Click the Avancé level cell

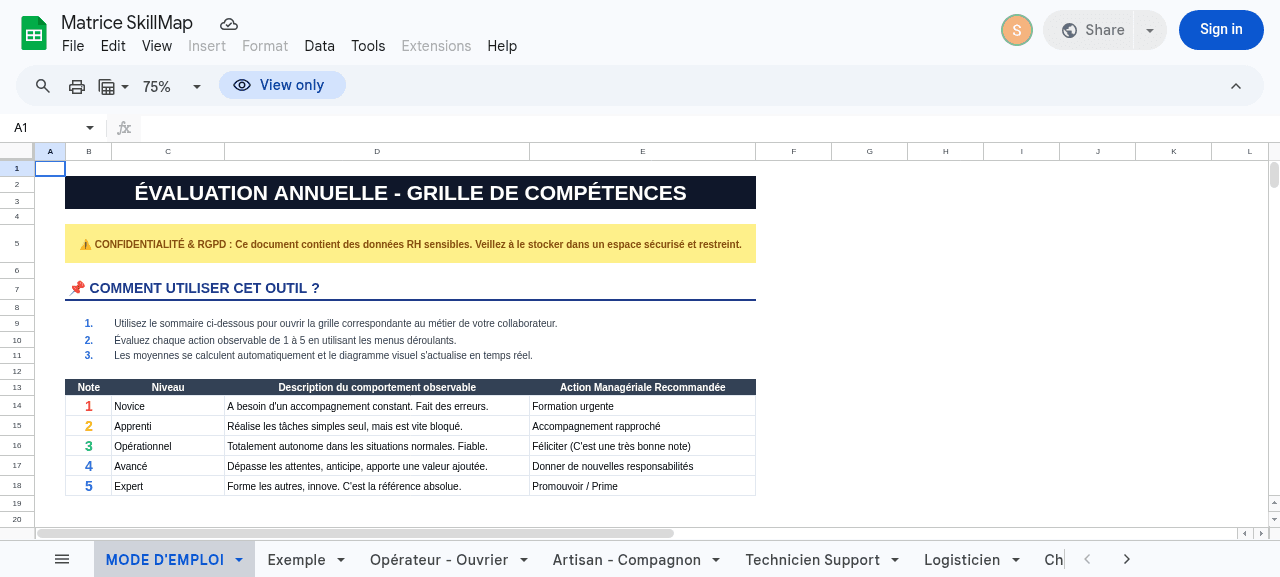[168, 466]
